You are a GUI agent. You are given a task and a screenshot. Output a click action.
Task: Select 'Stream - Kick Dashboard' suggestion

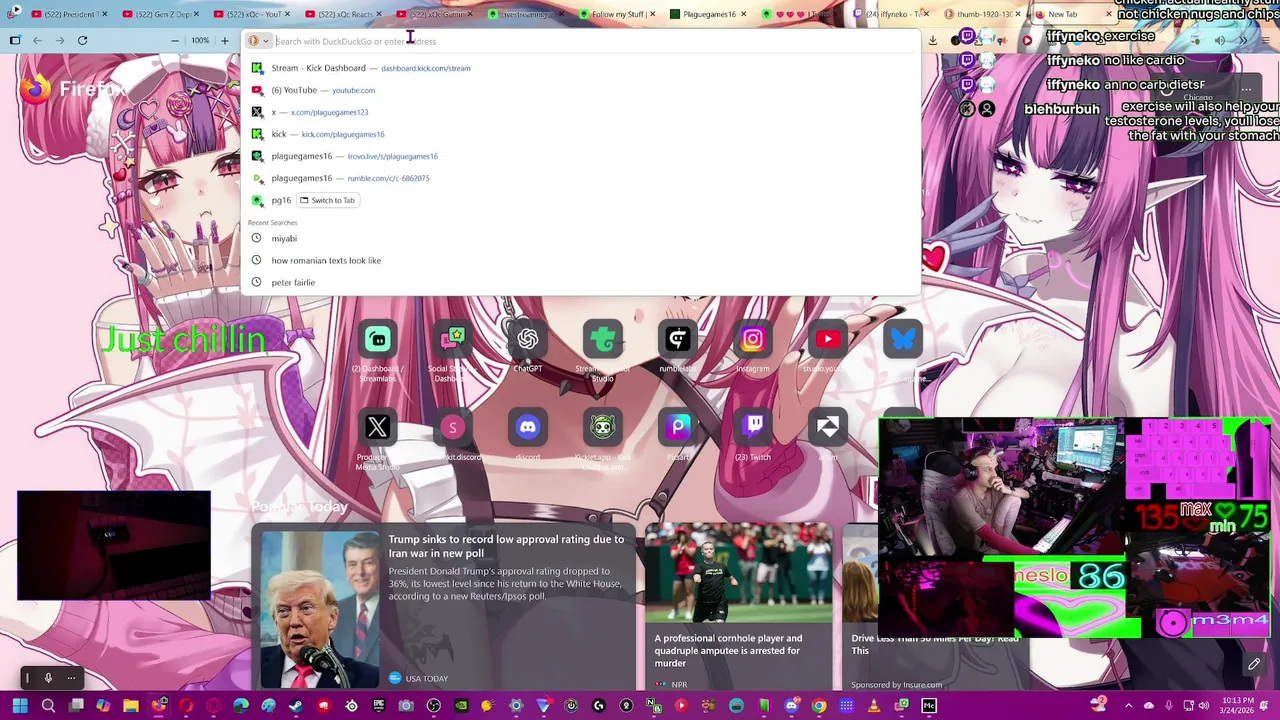tap(580, 68)
